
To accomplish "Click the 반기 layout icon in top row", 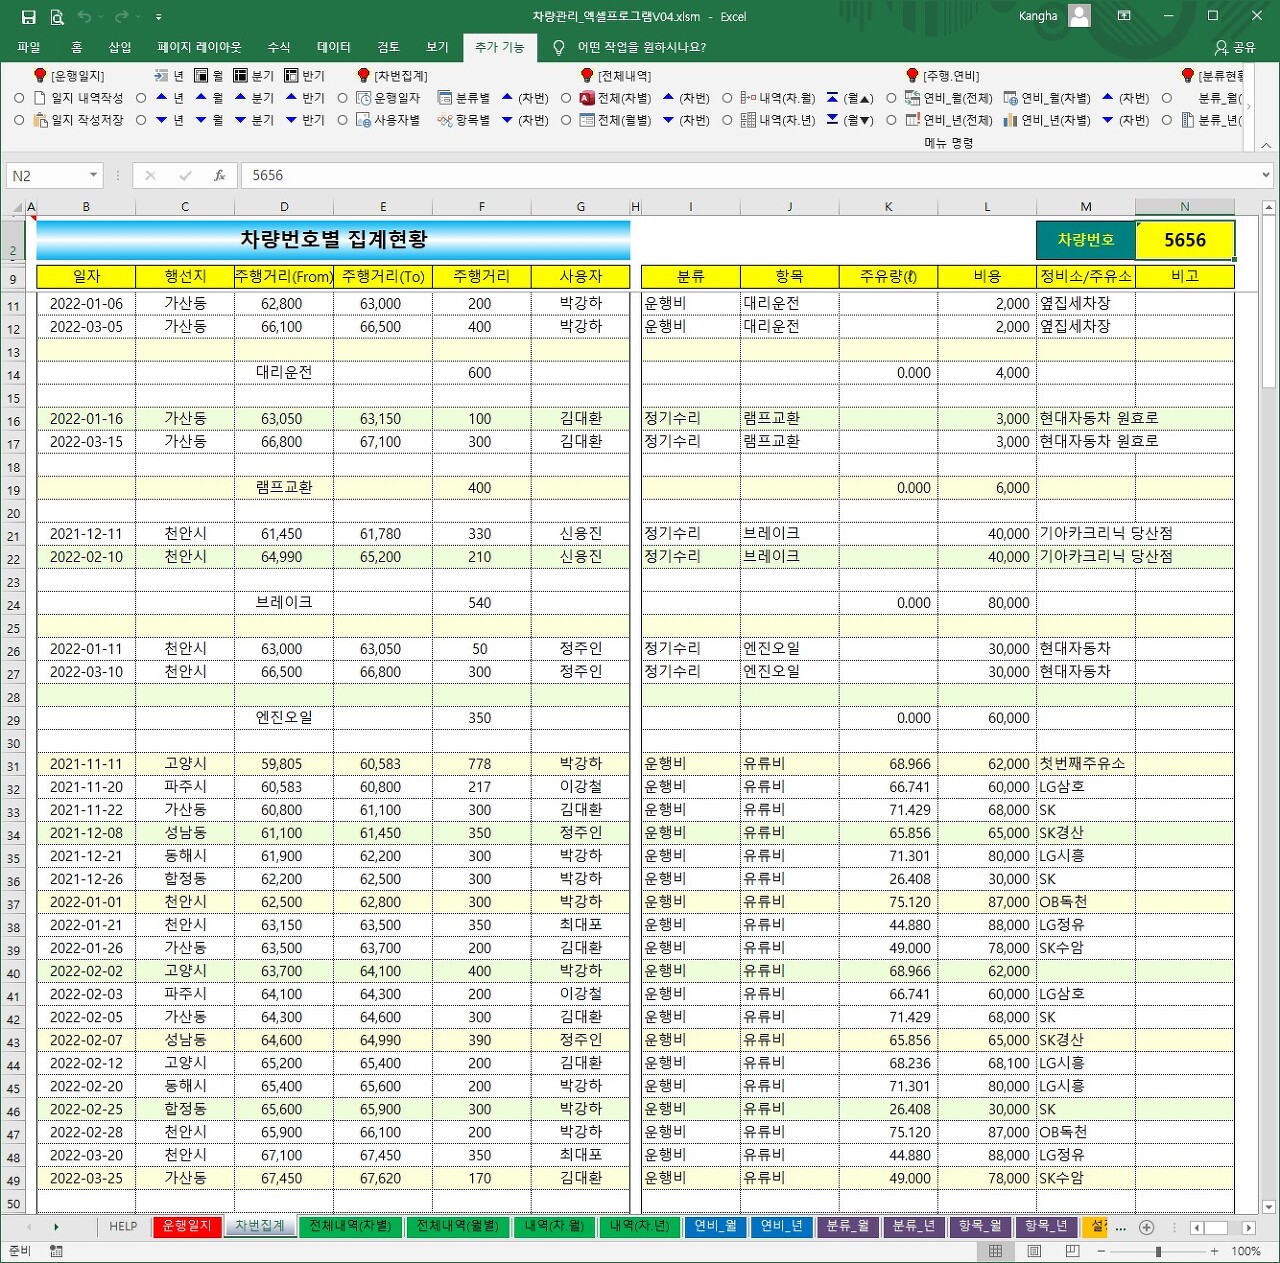I will 291,75.
